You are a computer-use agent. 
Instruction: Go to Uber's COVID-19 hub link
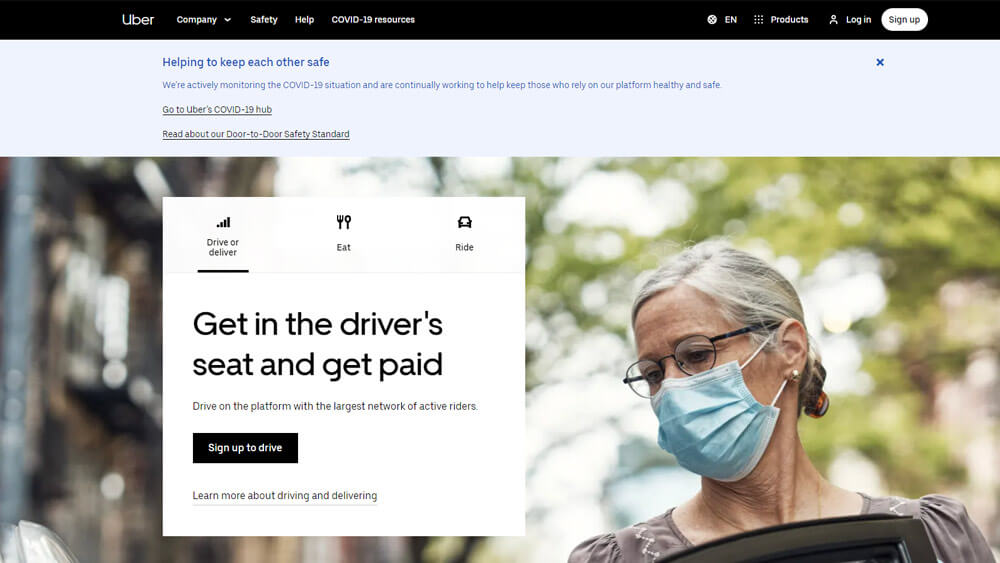[x=217, y=110]
